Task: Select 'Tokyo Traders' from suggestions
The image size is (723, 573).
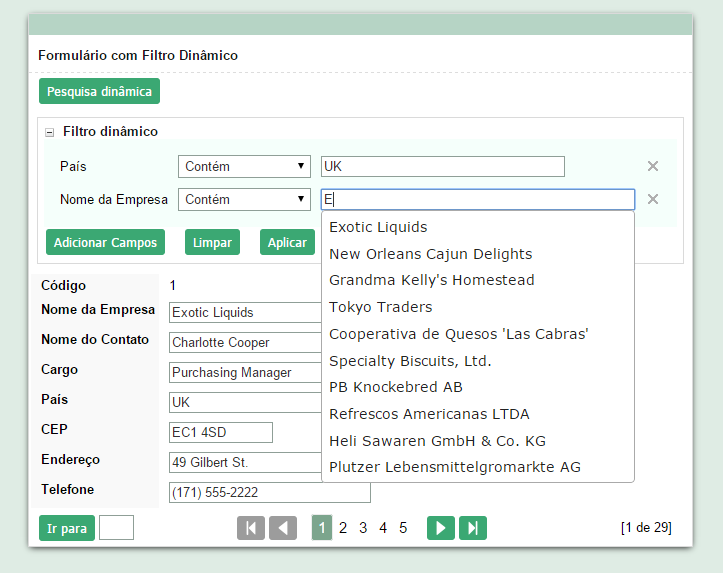Action: coord(380,307)
